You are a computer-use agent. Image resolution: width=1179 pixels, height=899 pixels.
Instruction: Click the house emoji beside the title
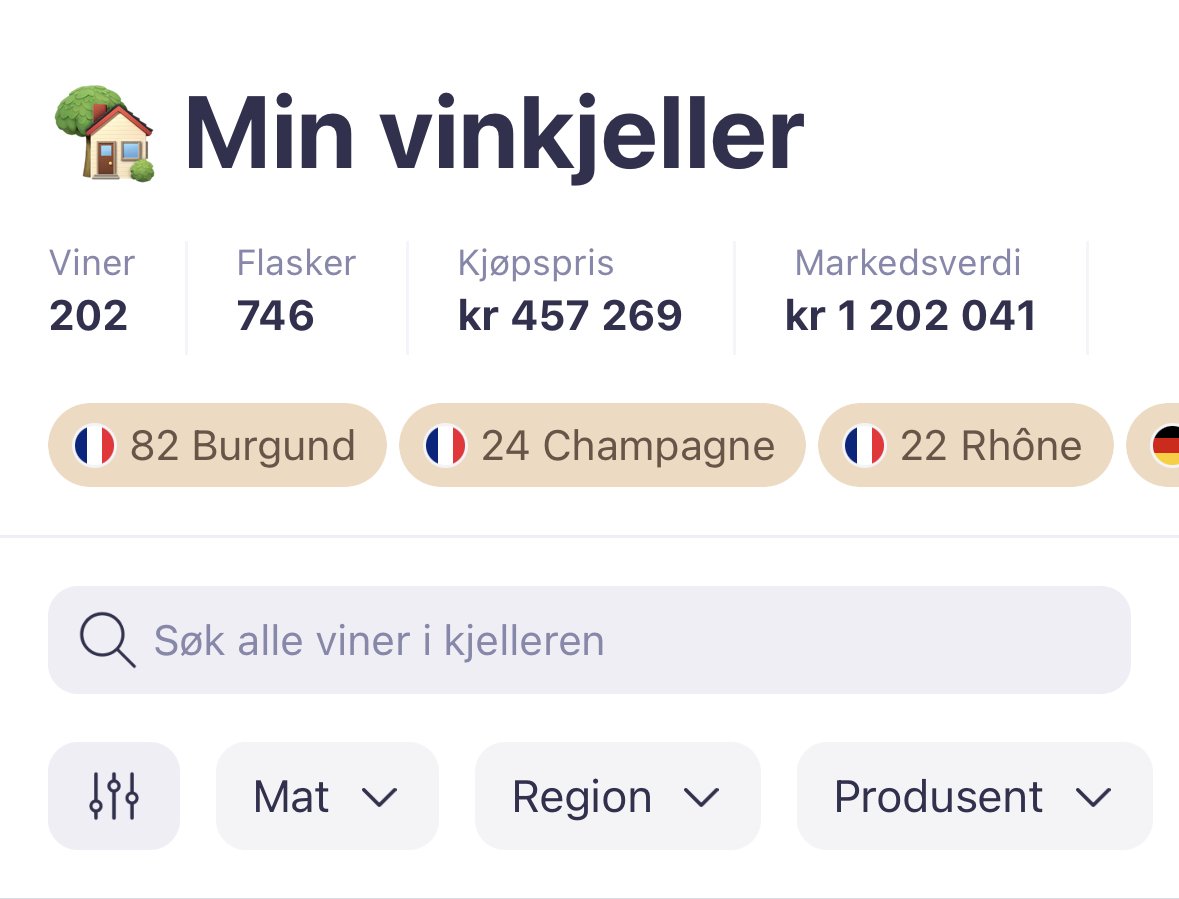click(x=105, y=133)
